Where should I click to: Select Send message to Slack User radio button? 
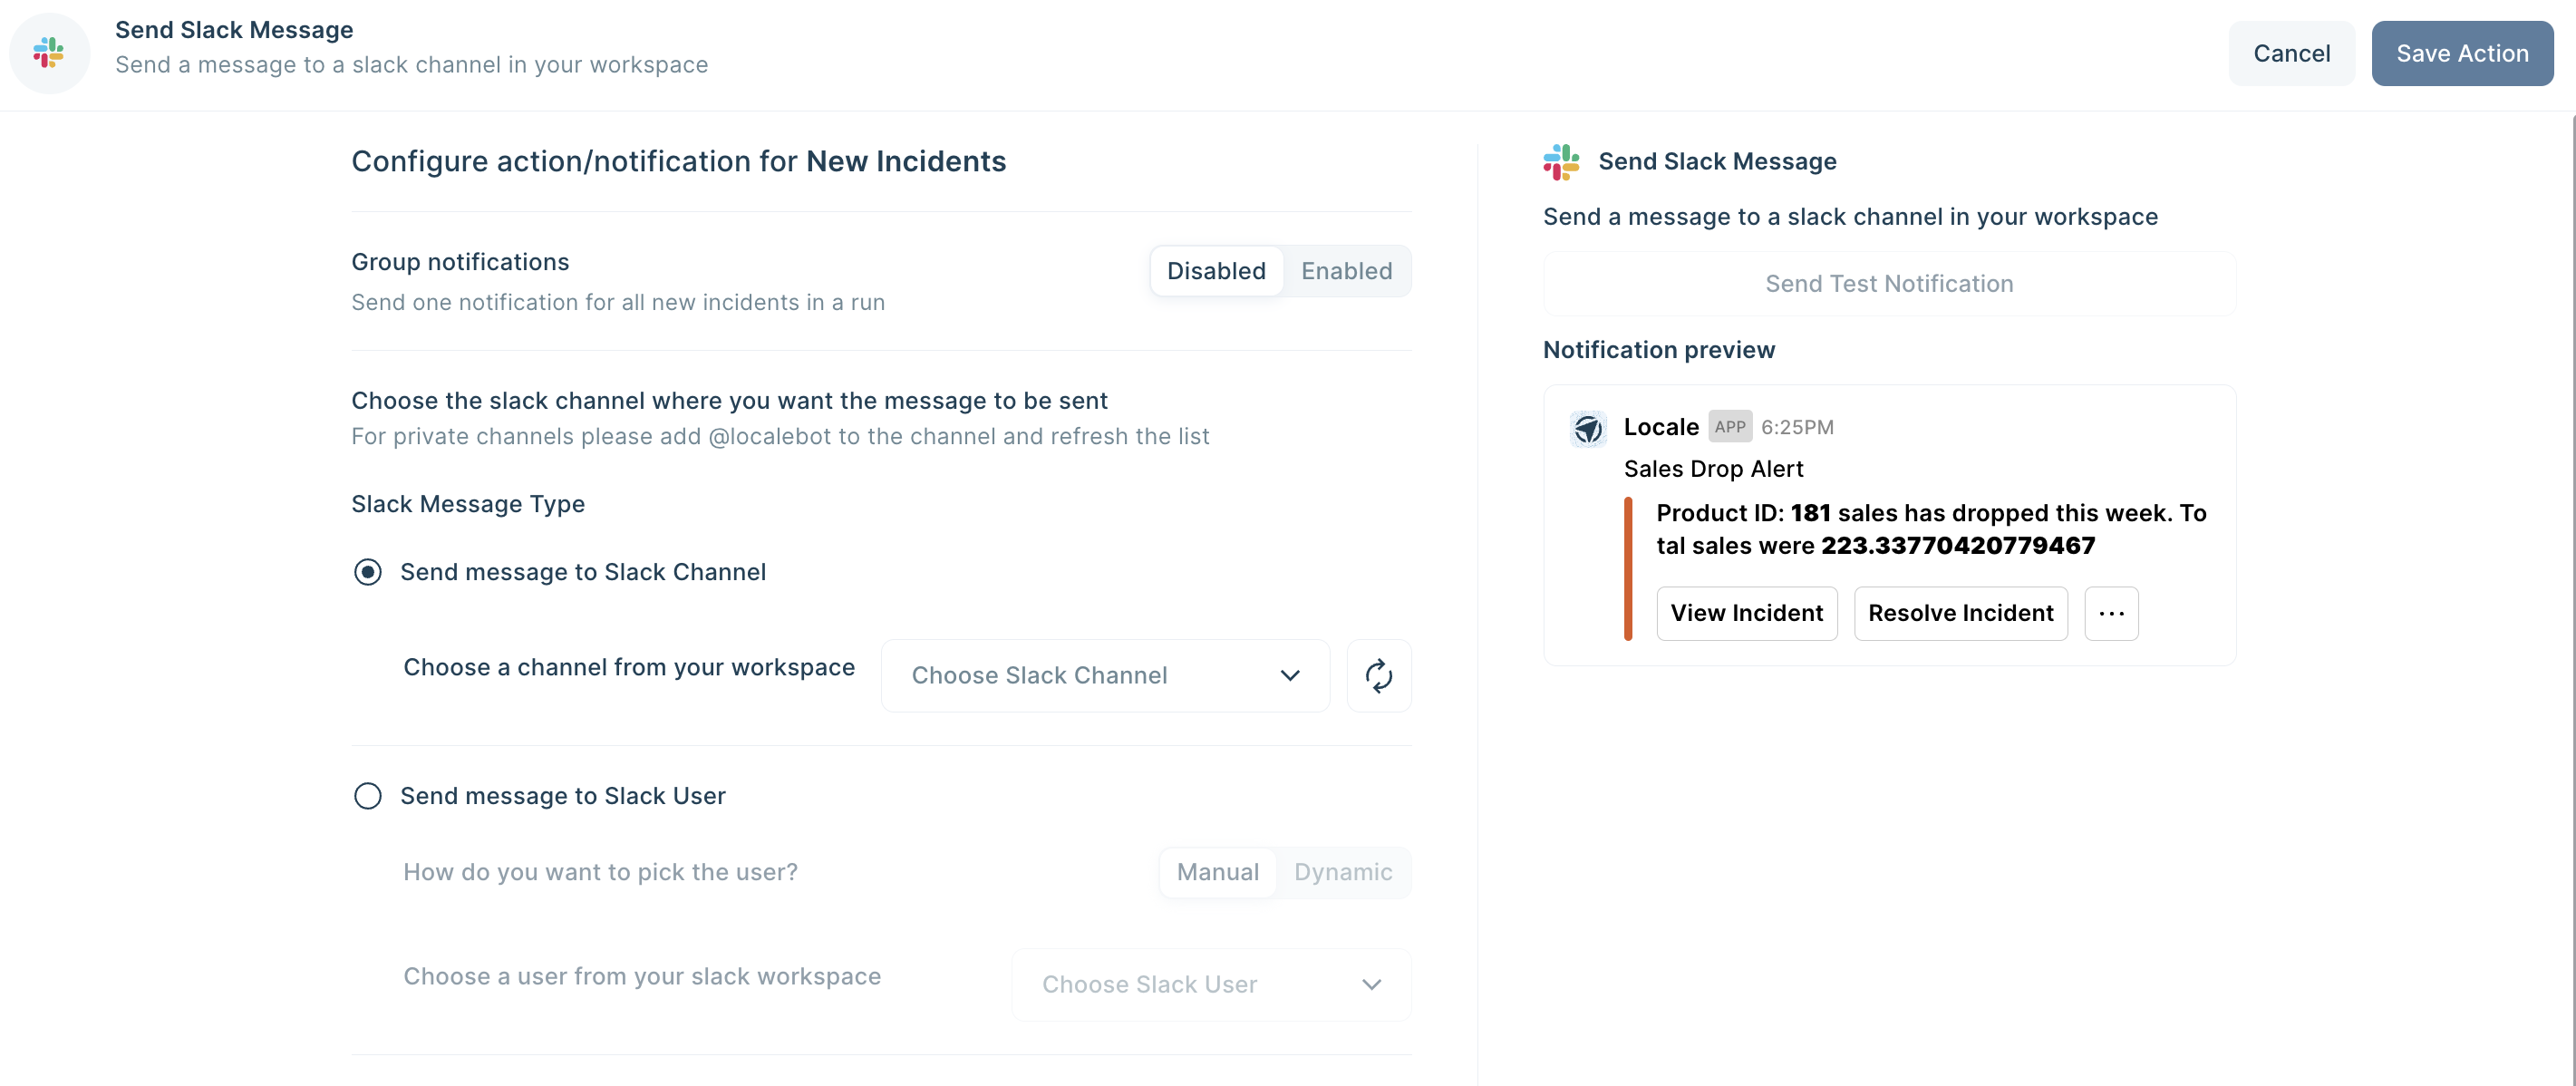[366, 795]
